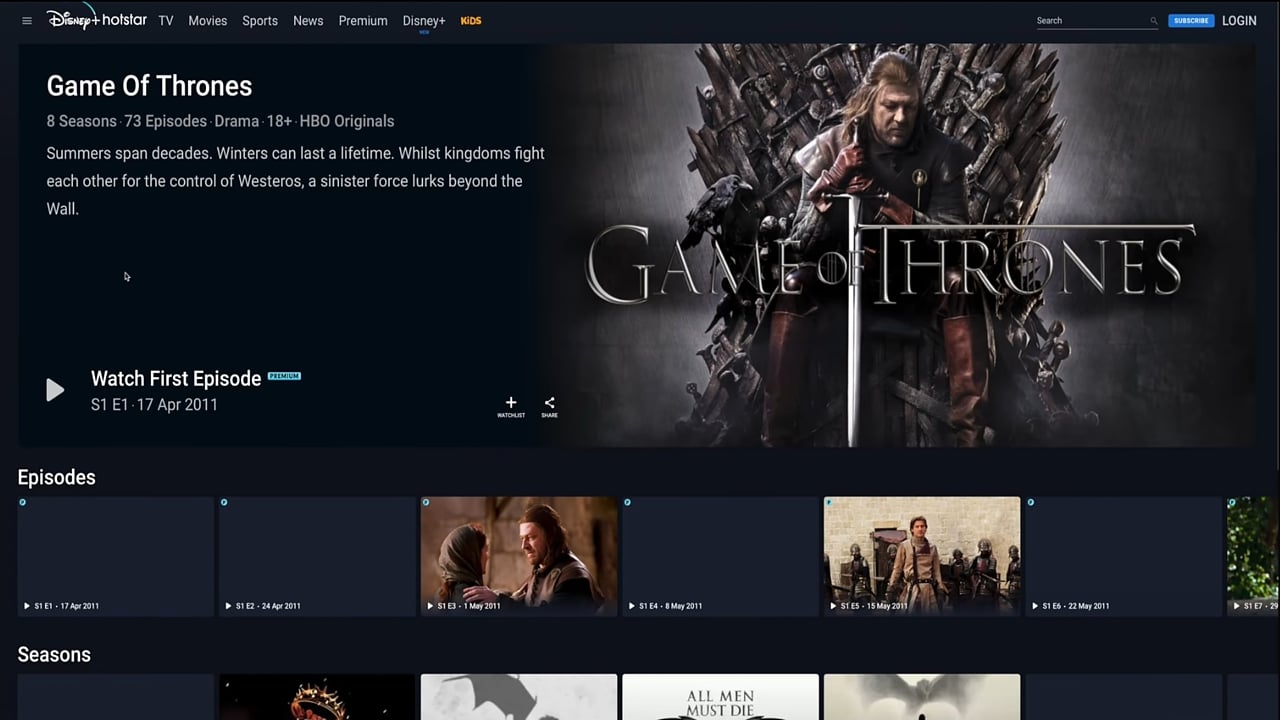Play the first episode

pyautogui.click(x=55, y=390)
